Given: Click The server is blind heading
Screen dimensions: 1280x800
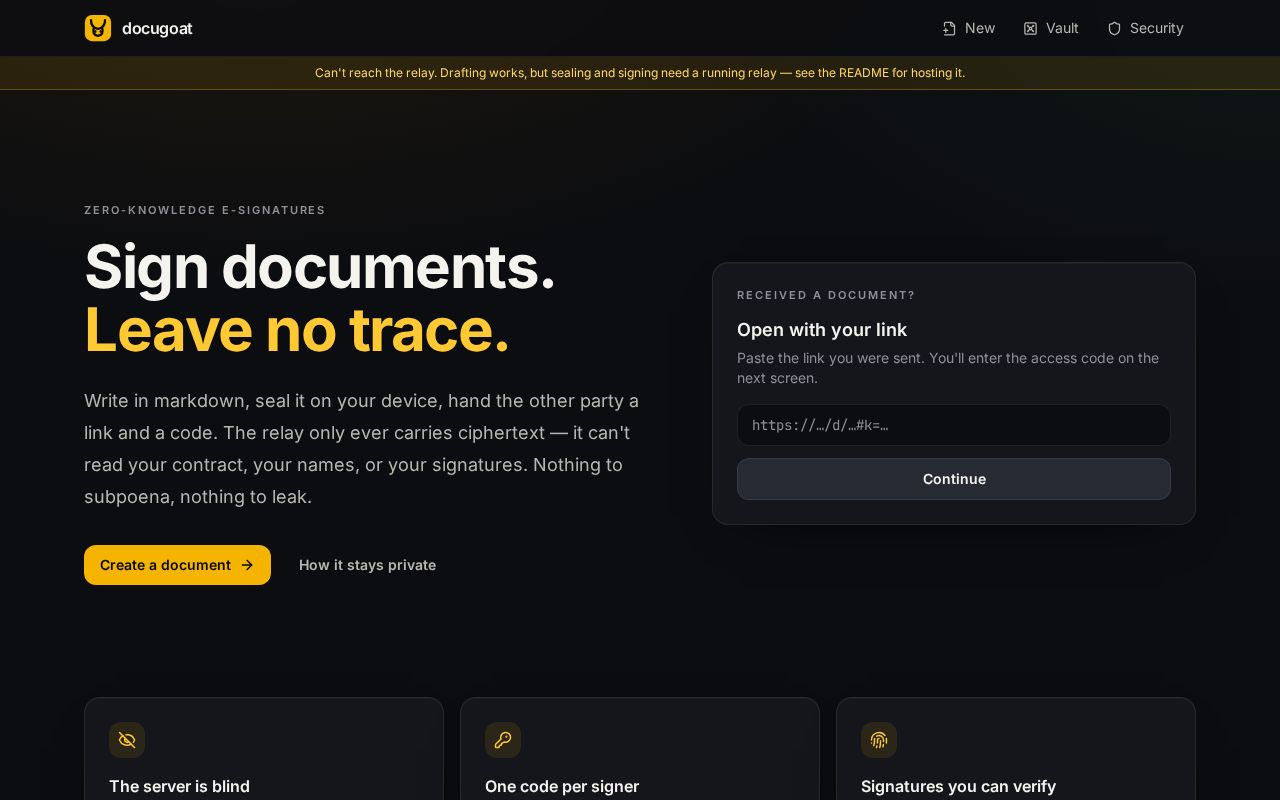Looking at the screenshot, I should tap(179, 786).
